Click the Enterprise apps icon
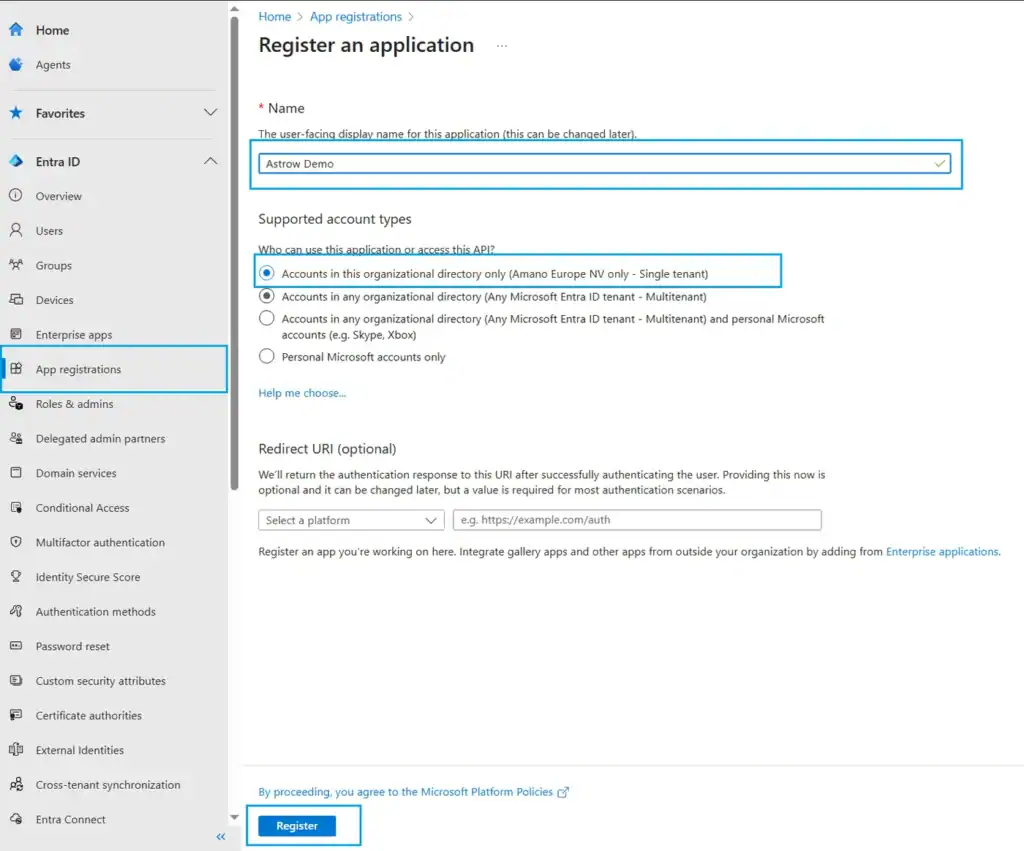This screenshot has width=1024, height=851. 16,334
